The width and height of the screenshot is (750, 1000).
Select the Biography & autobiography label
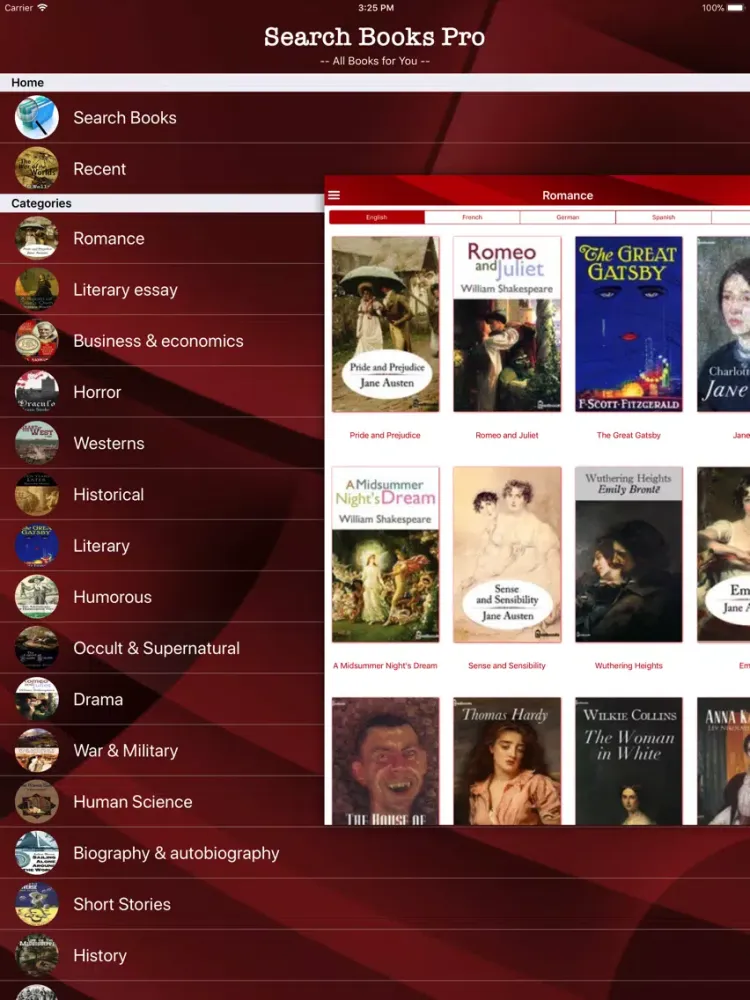tap(176, 853)
